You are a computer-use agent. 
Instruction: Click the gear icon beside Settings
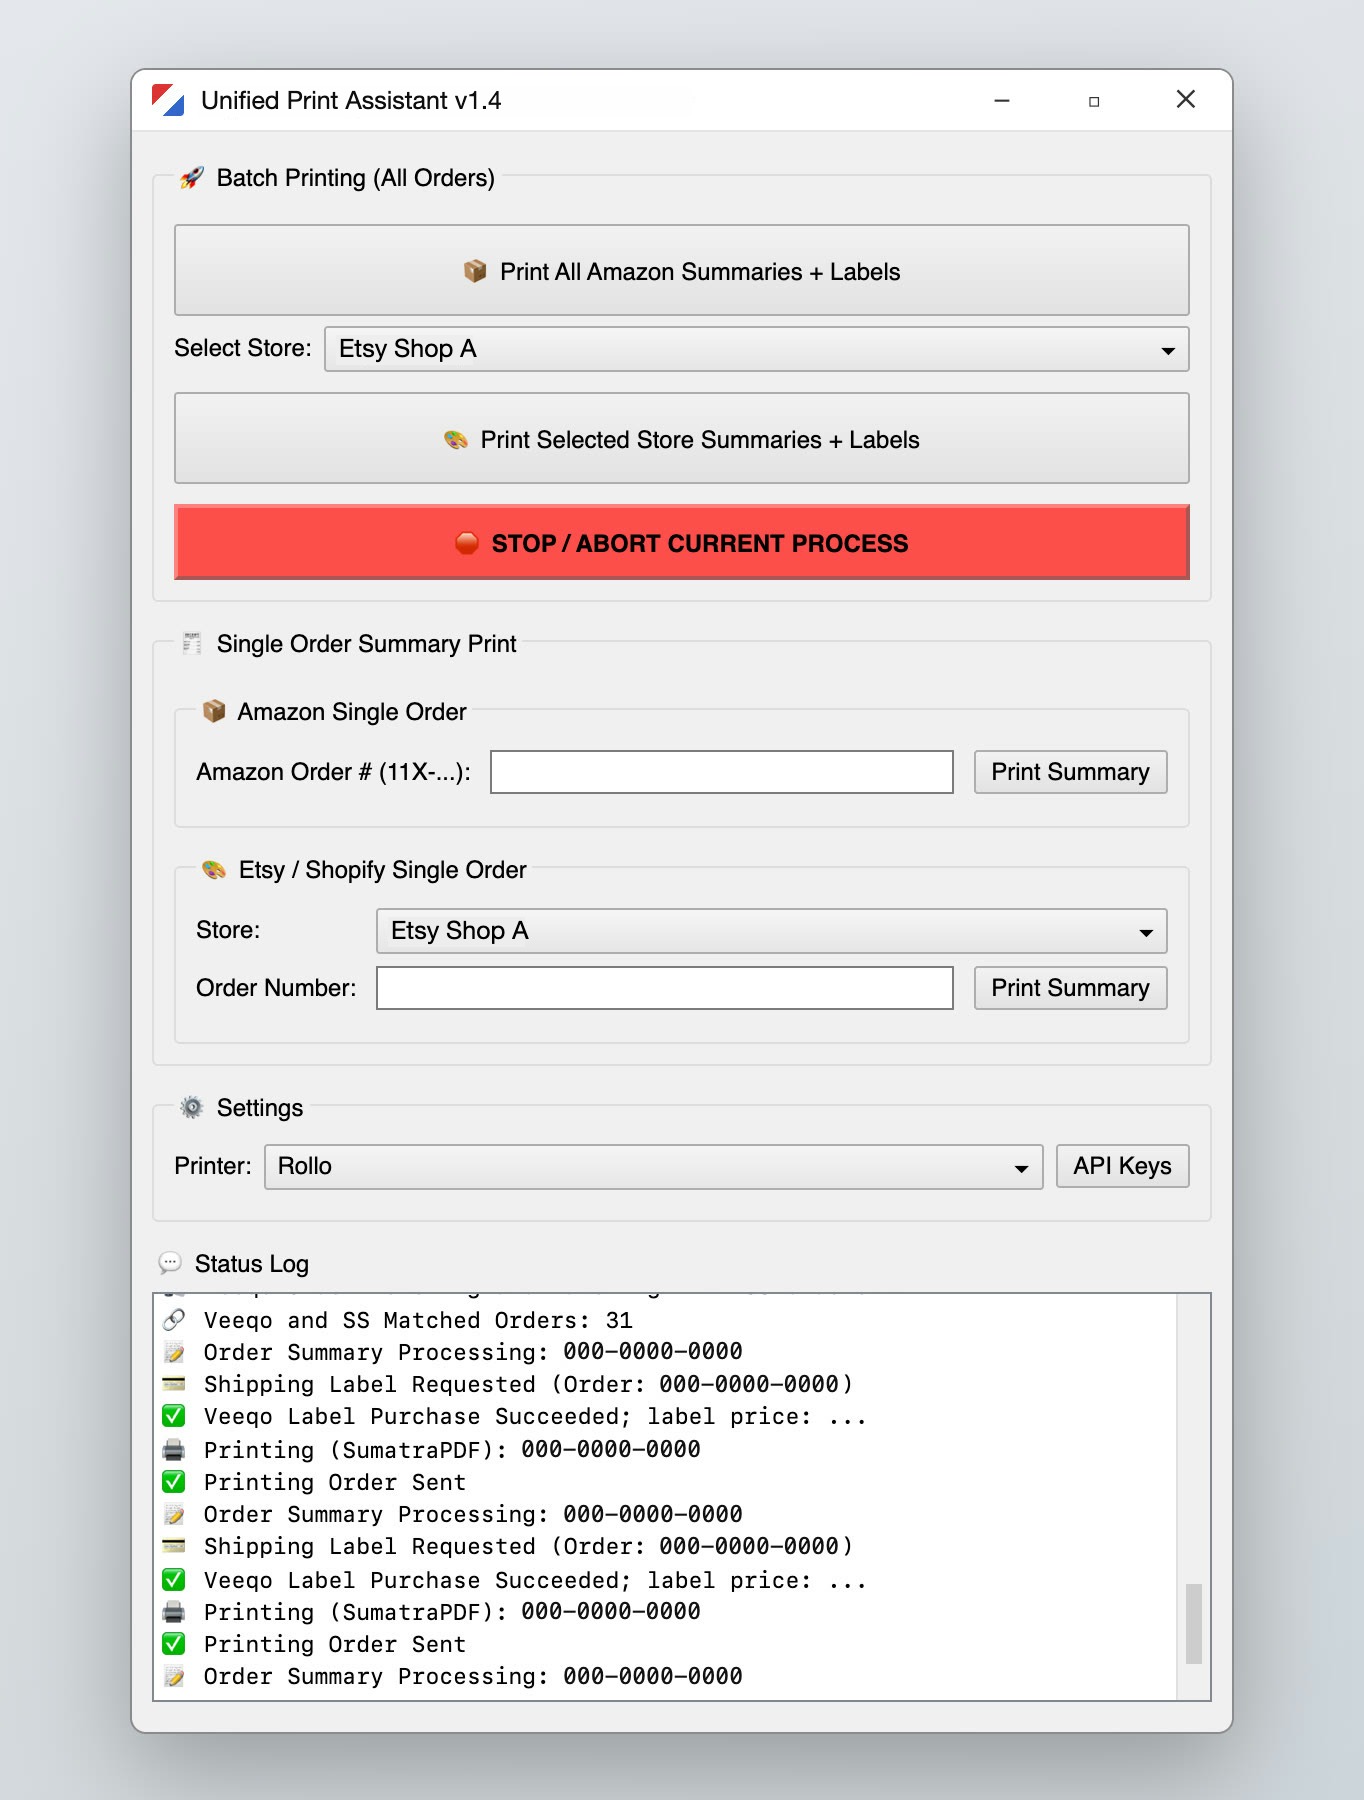click(x=191, y=1107)
